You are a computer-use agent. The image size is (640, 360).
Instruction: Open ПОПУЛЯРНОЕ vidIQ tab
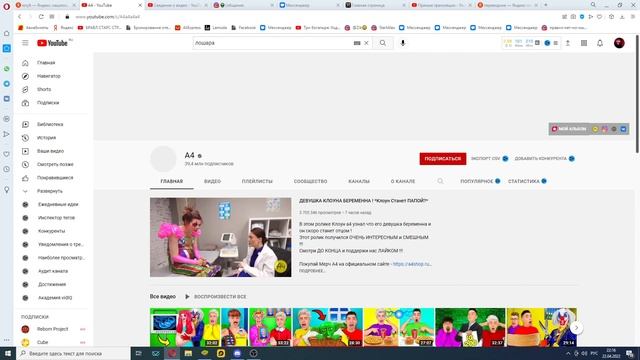pos(480,181)
